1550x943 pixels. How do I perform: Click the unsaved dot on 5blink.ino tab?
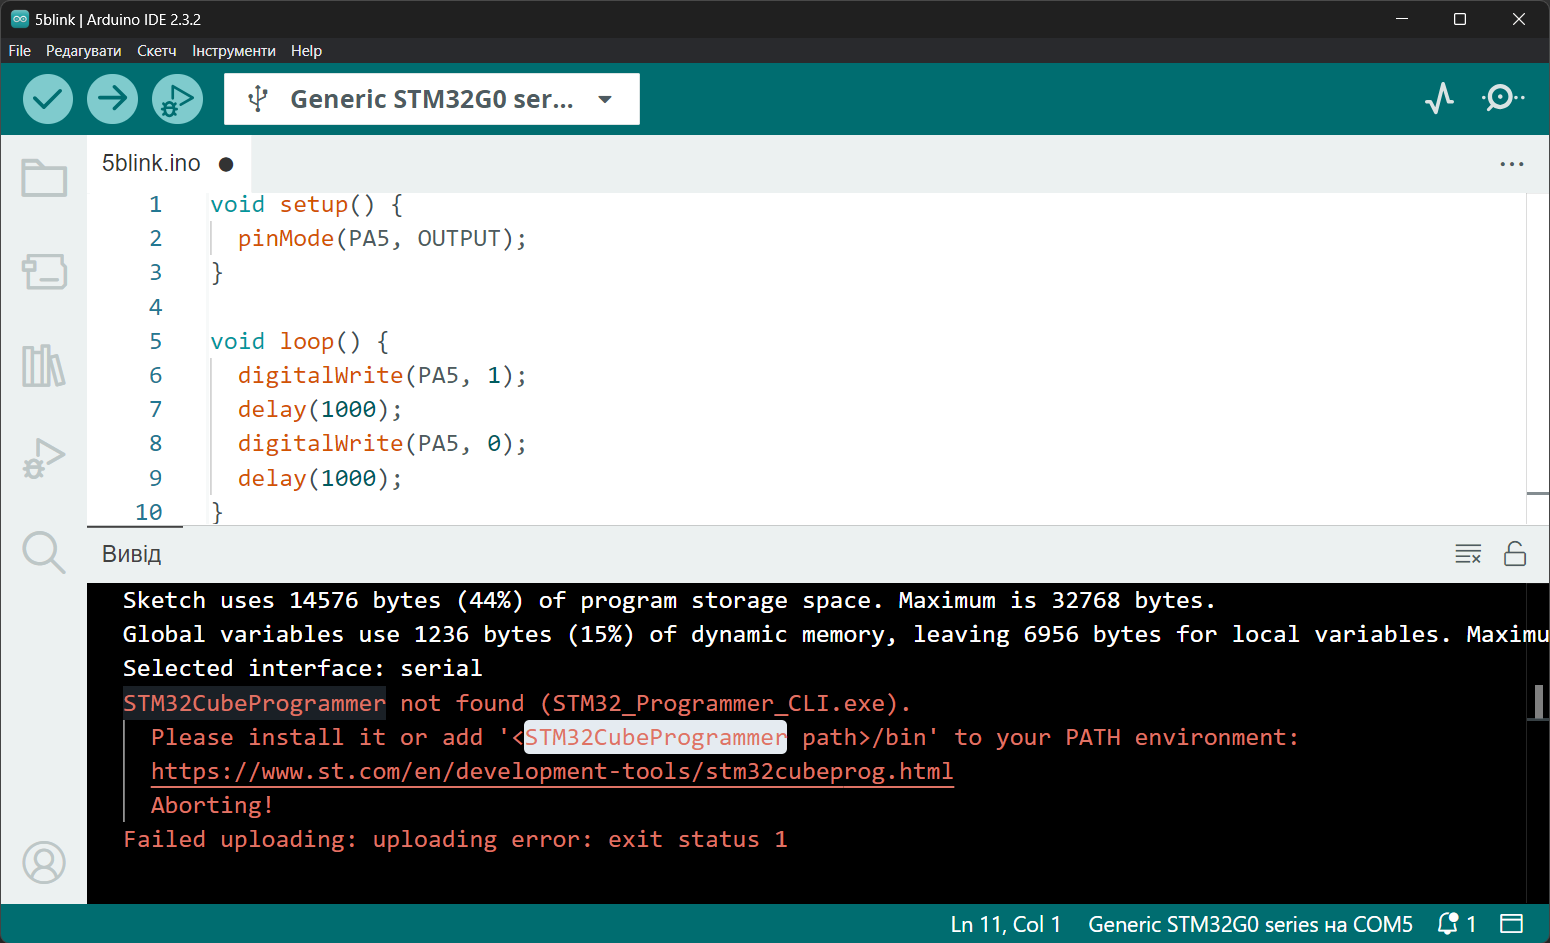coord(226,165)
